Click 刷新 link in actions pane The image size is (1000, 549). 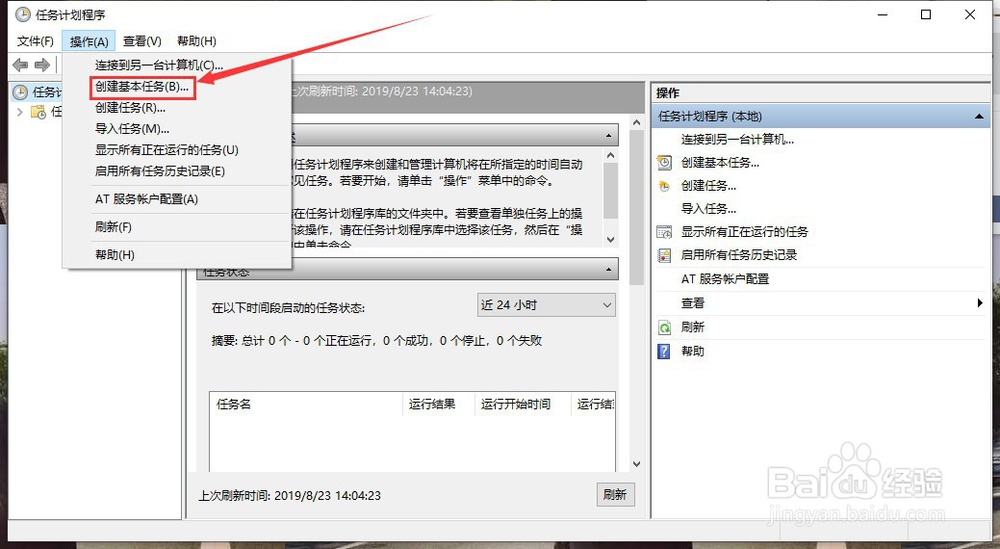[693, 327]
